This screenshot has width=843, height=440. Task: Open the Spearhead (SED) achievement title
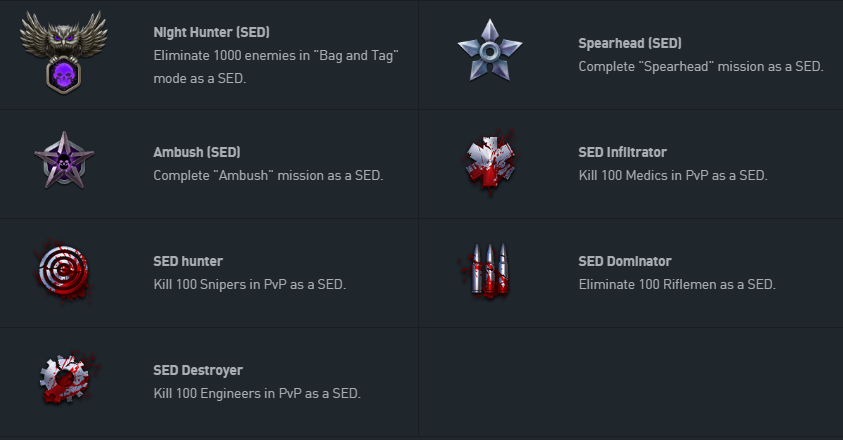tap(630, 43)
